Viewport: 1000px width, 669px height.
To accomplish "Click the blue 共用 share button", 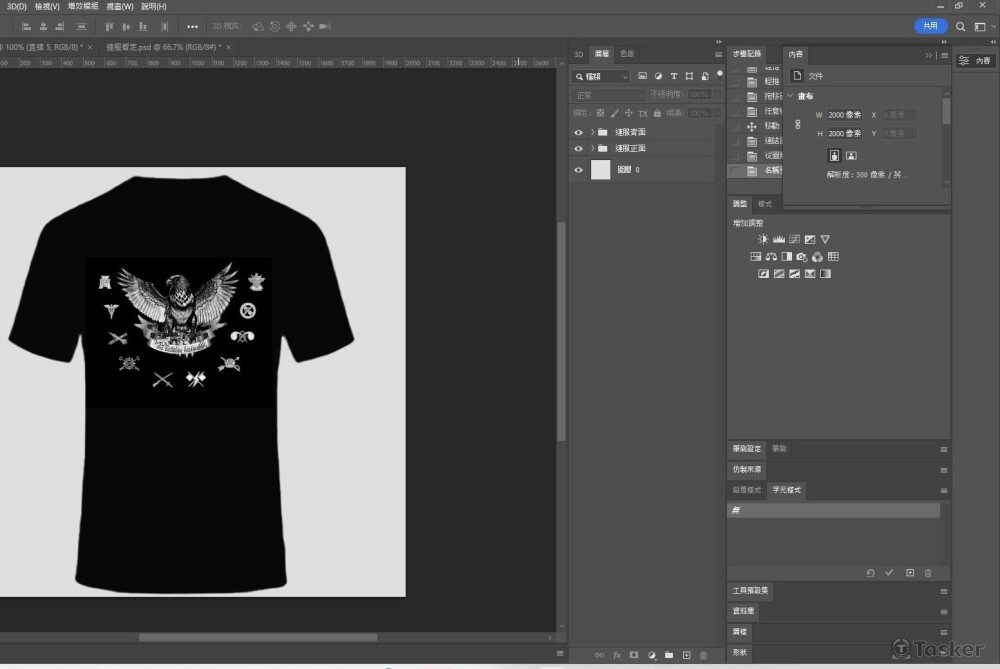I will 930,26.
